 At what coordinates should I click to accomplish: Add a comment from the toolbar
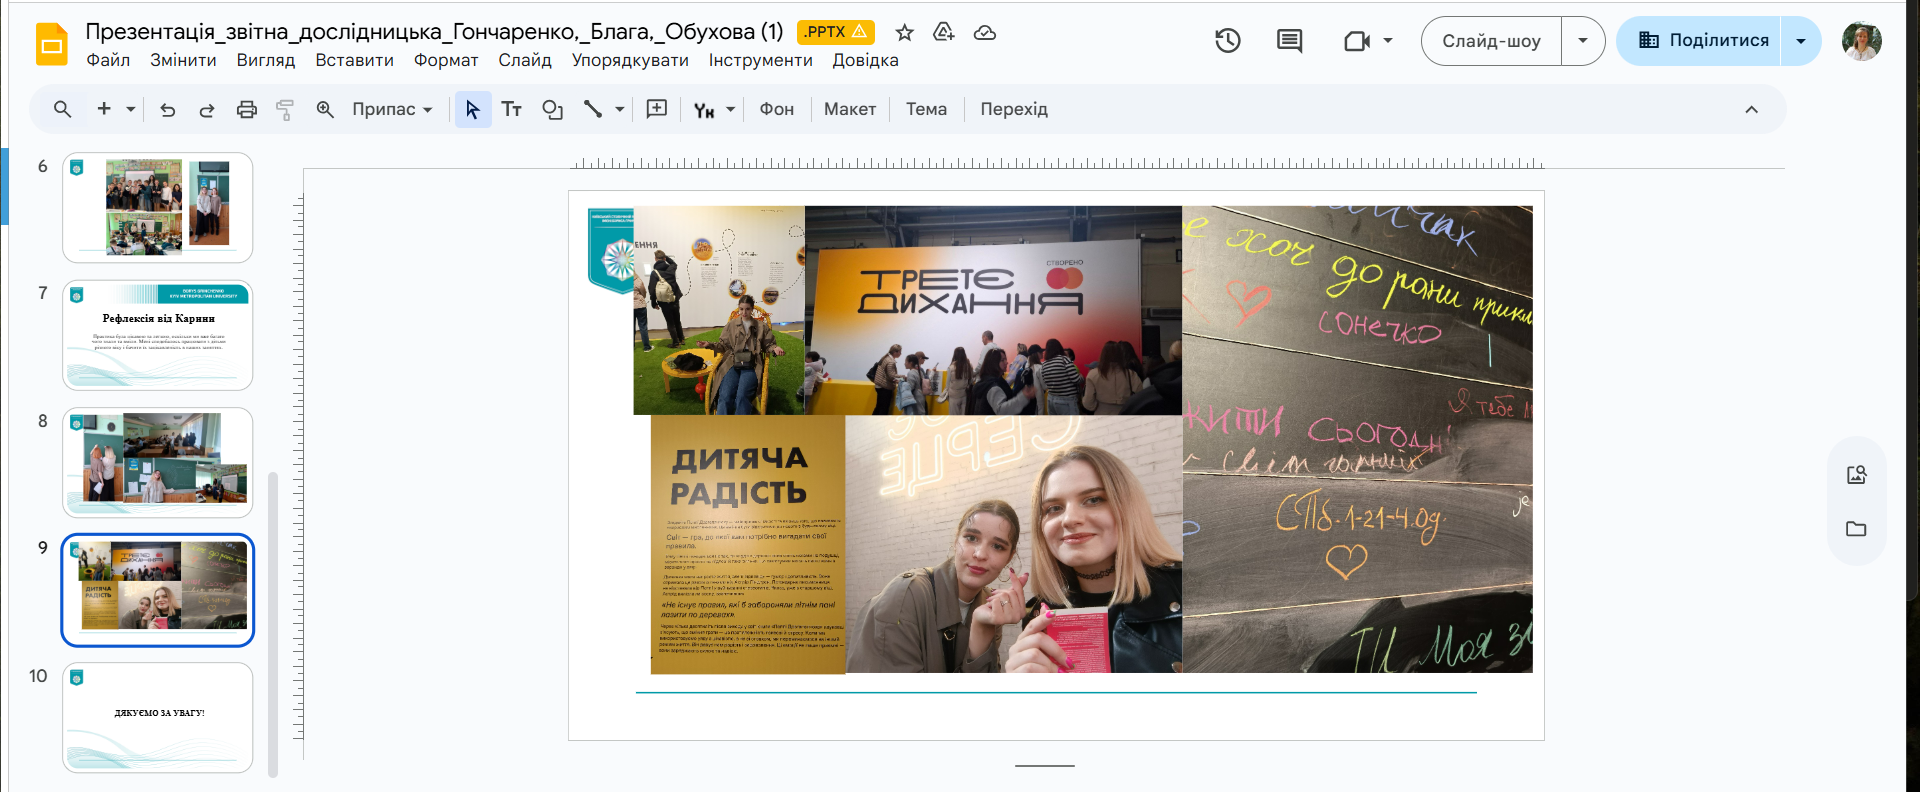[656, 109]
